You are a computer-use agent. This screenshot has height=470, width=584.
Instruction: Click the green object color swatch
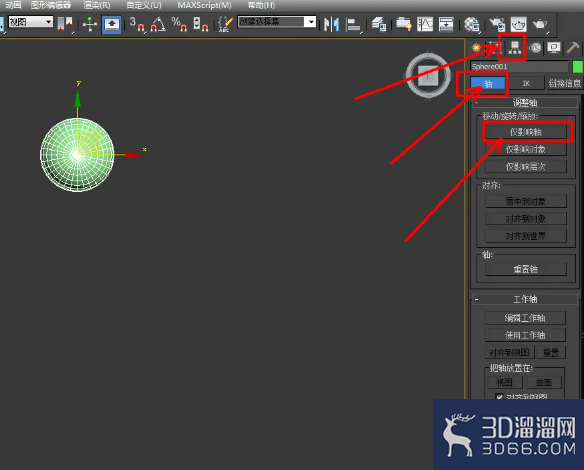pos(577,67)
